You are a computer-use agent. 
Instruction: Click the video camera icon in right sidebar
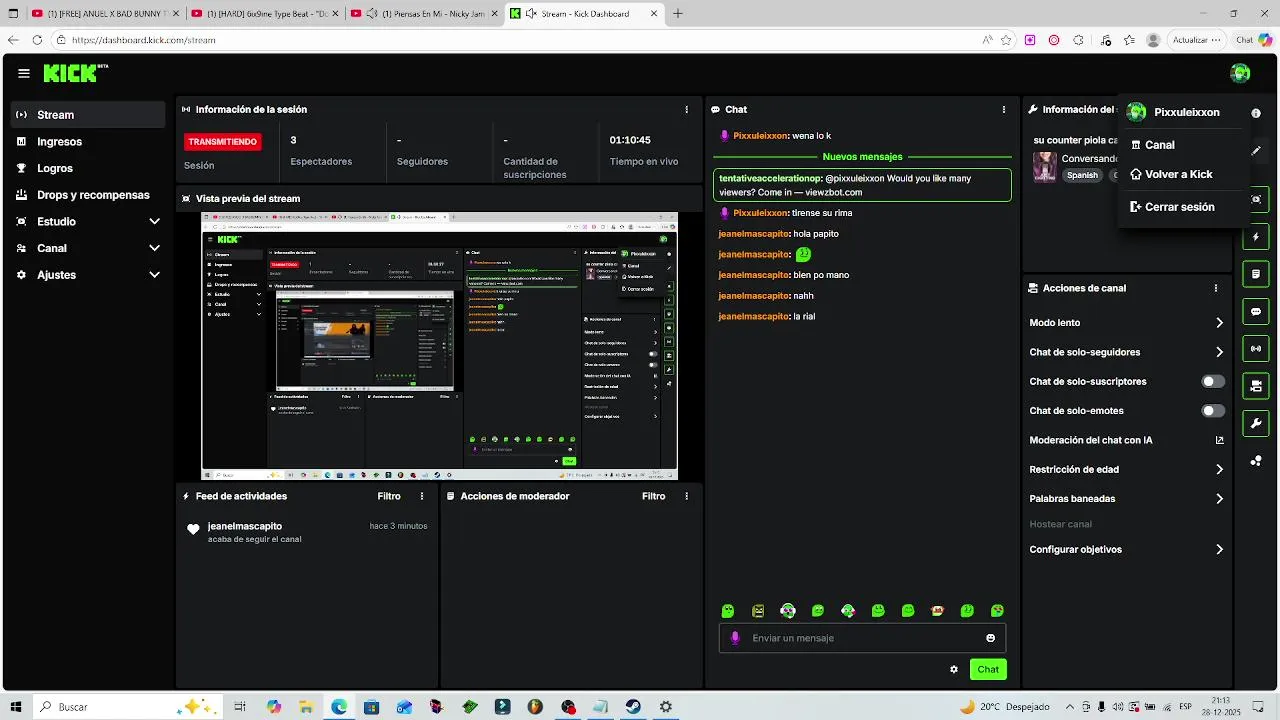click(1256, 386)
